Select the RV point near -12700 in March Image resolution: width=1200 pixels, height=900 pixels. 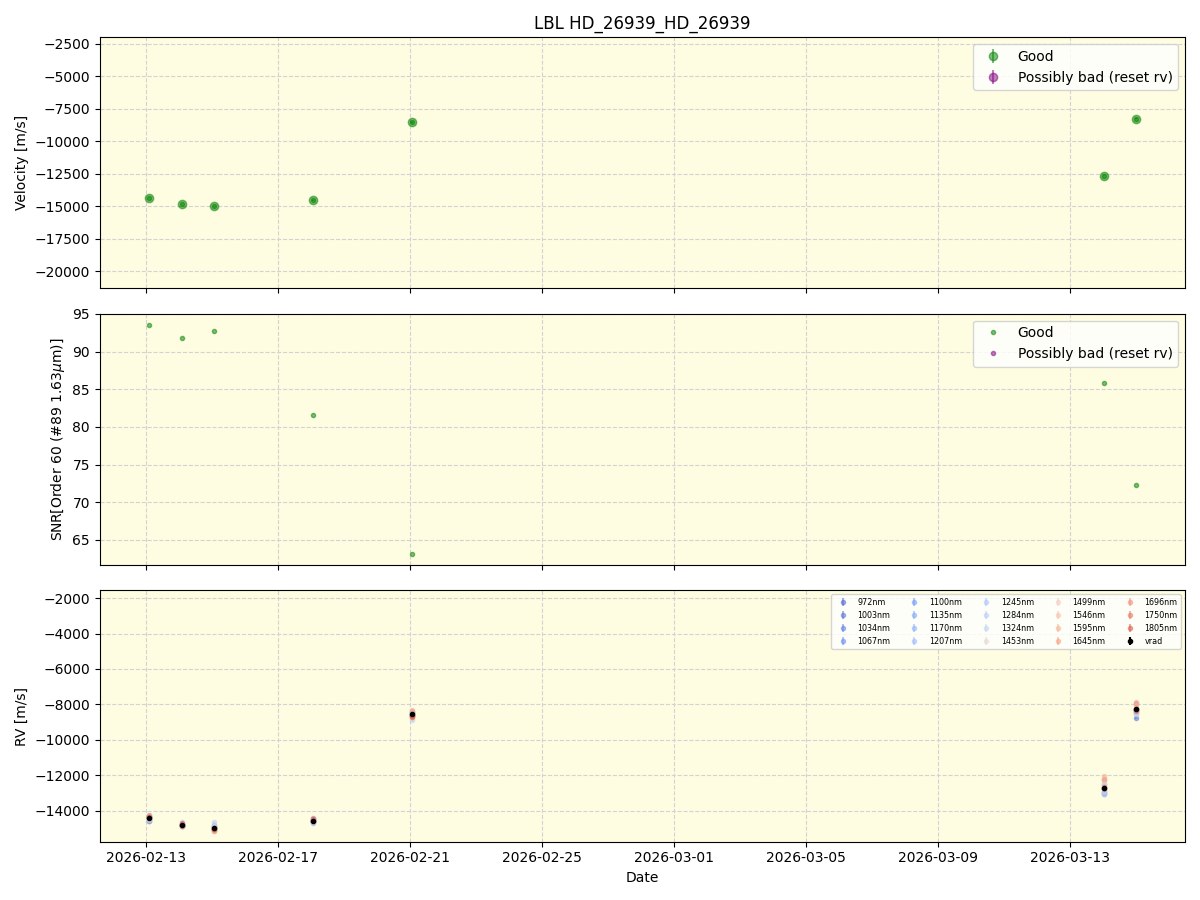(x=1104, y=788)
